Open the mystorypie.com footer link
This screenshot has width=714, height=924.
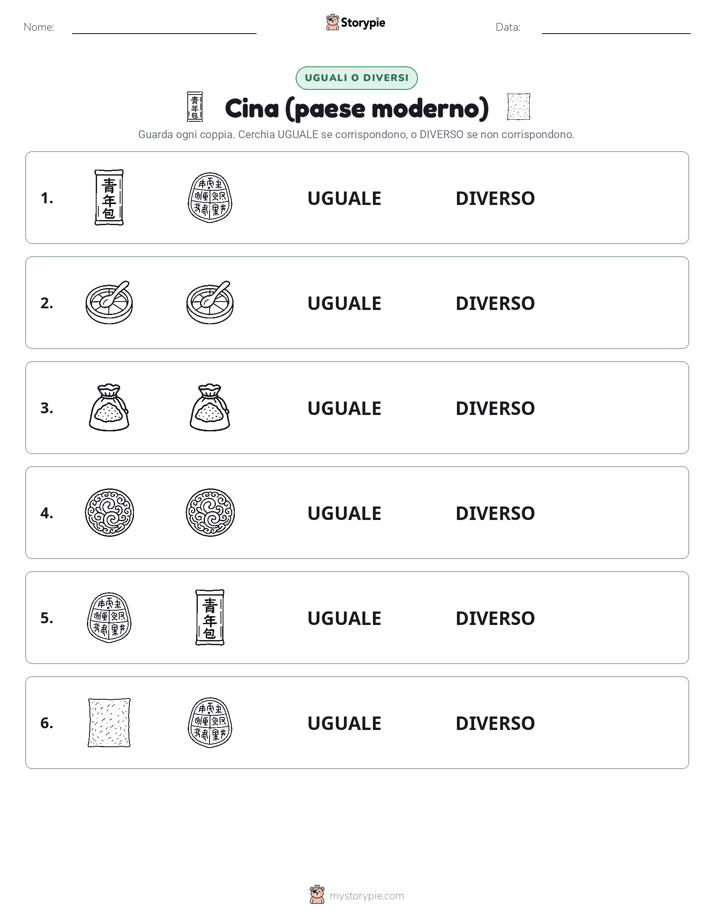point(366,896)
